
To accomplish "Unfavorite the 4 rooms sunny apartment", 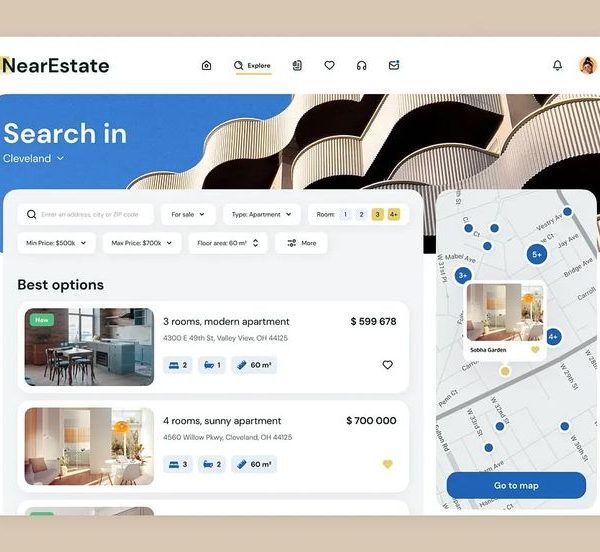I will pos(388,464).
